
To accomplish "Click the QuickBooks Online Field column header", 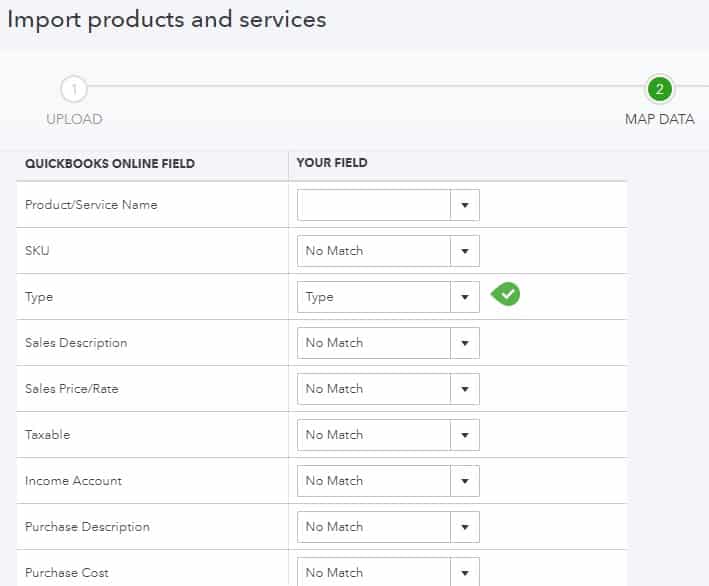I will coord(110,164).
